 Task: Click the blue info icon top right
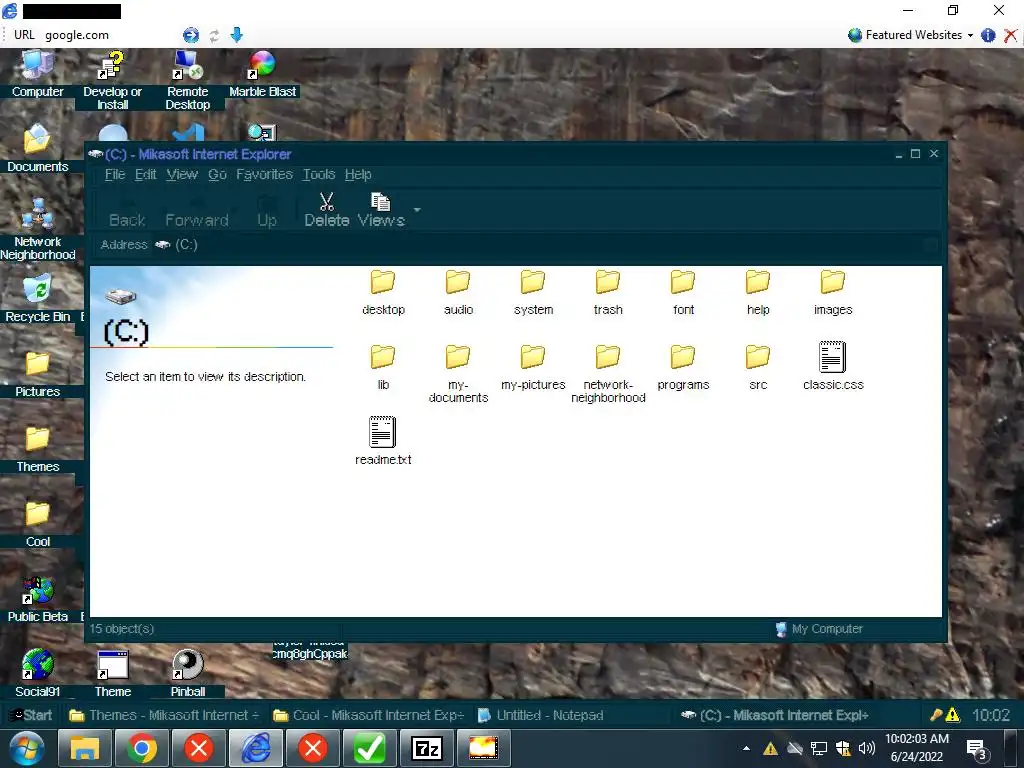tap(988, 35)
